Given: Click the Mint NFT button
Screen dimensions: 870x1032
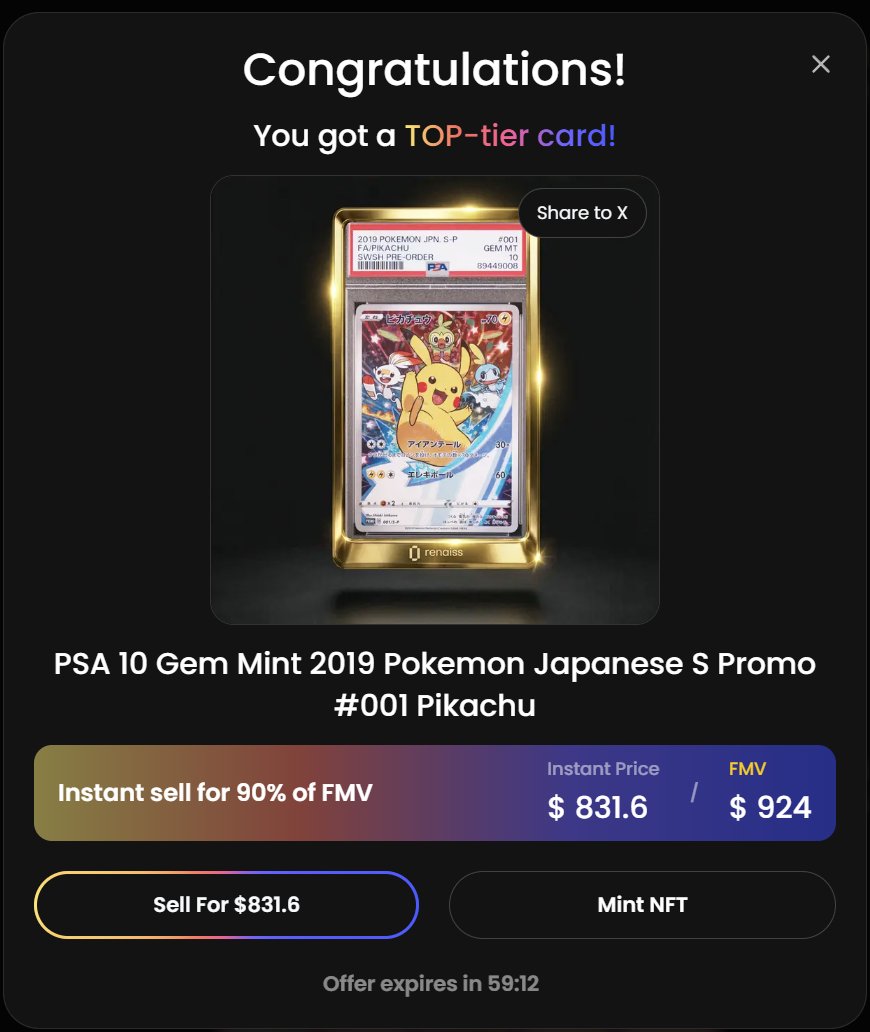Looking at the screenshot, I should click(x=642, y=904).
